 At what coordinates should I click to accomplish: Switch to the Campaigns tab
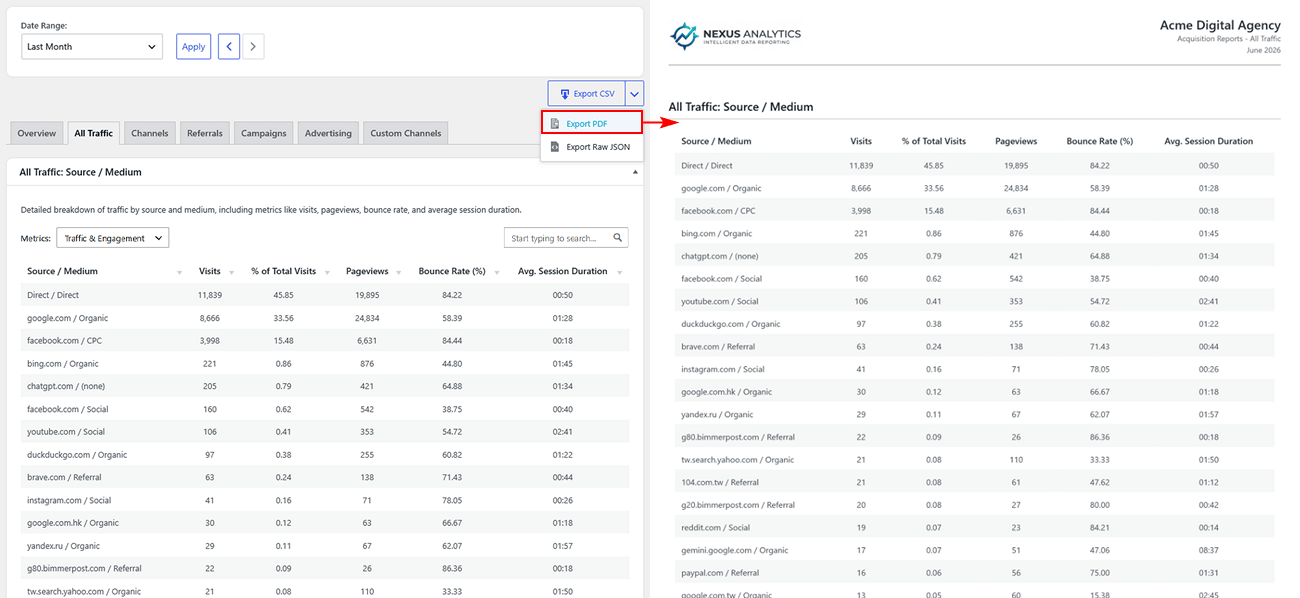[264, 133]
